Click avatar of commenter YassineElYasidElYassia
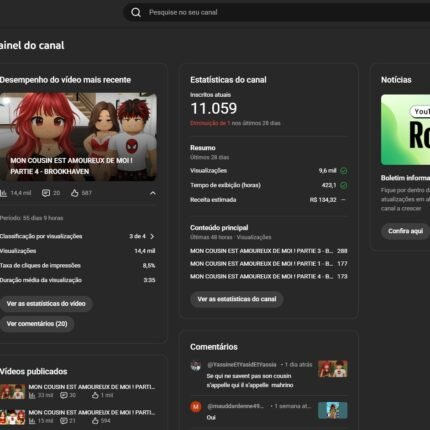This screenshot has width=430, height=430. (x=196, y=366)
